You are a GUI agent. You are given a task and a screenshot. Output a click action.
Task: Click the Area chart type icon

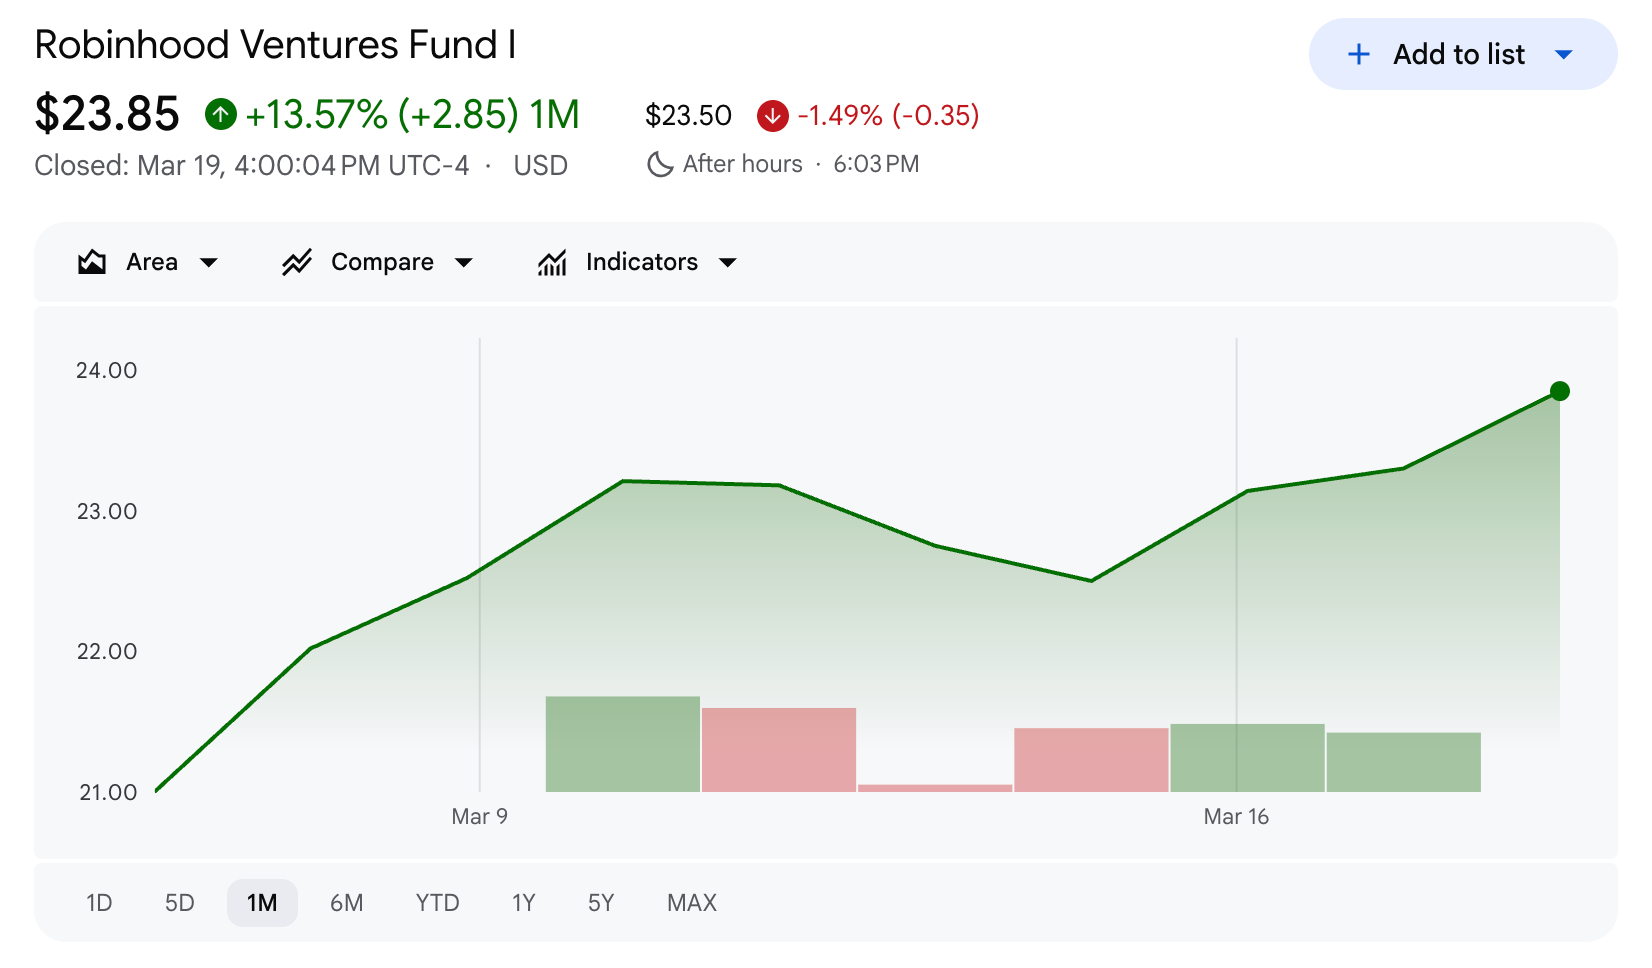coord(92,262)
